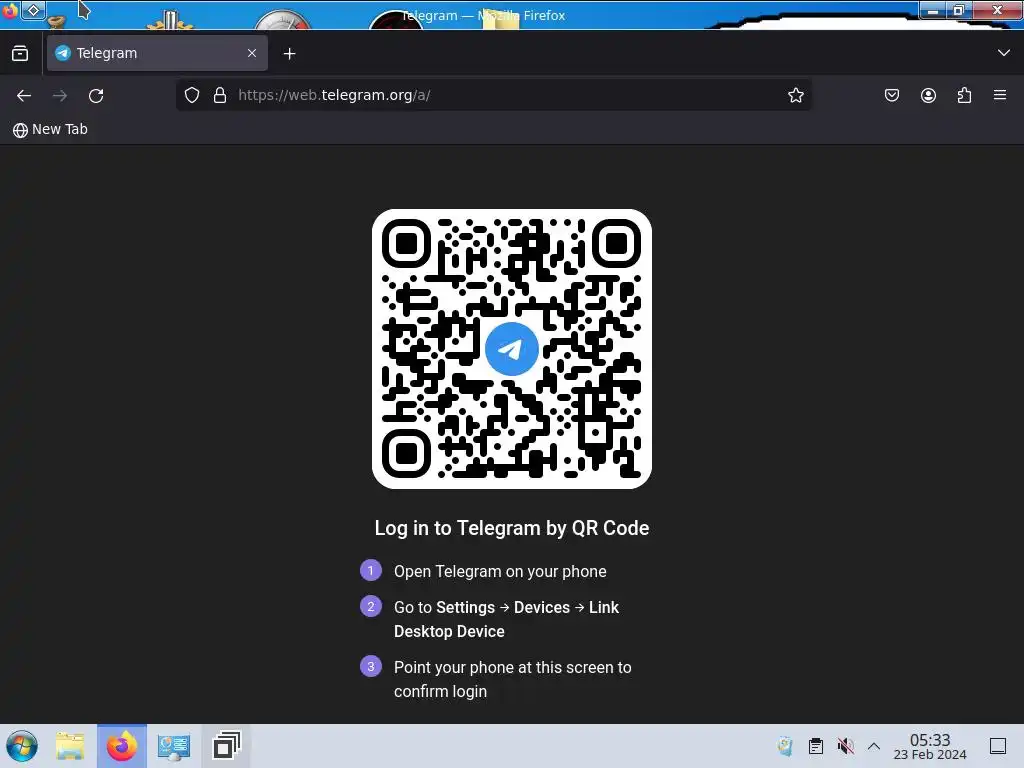
Task: Open a new tab with plus button
Action: coord(289,54)
